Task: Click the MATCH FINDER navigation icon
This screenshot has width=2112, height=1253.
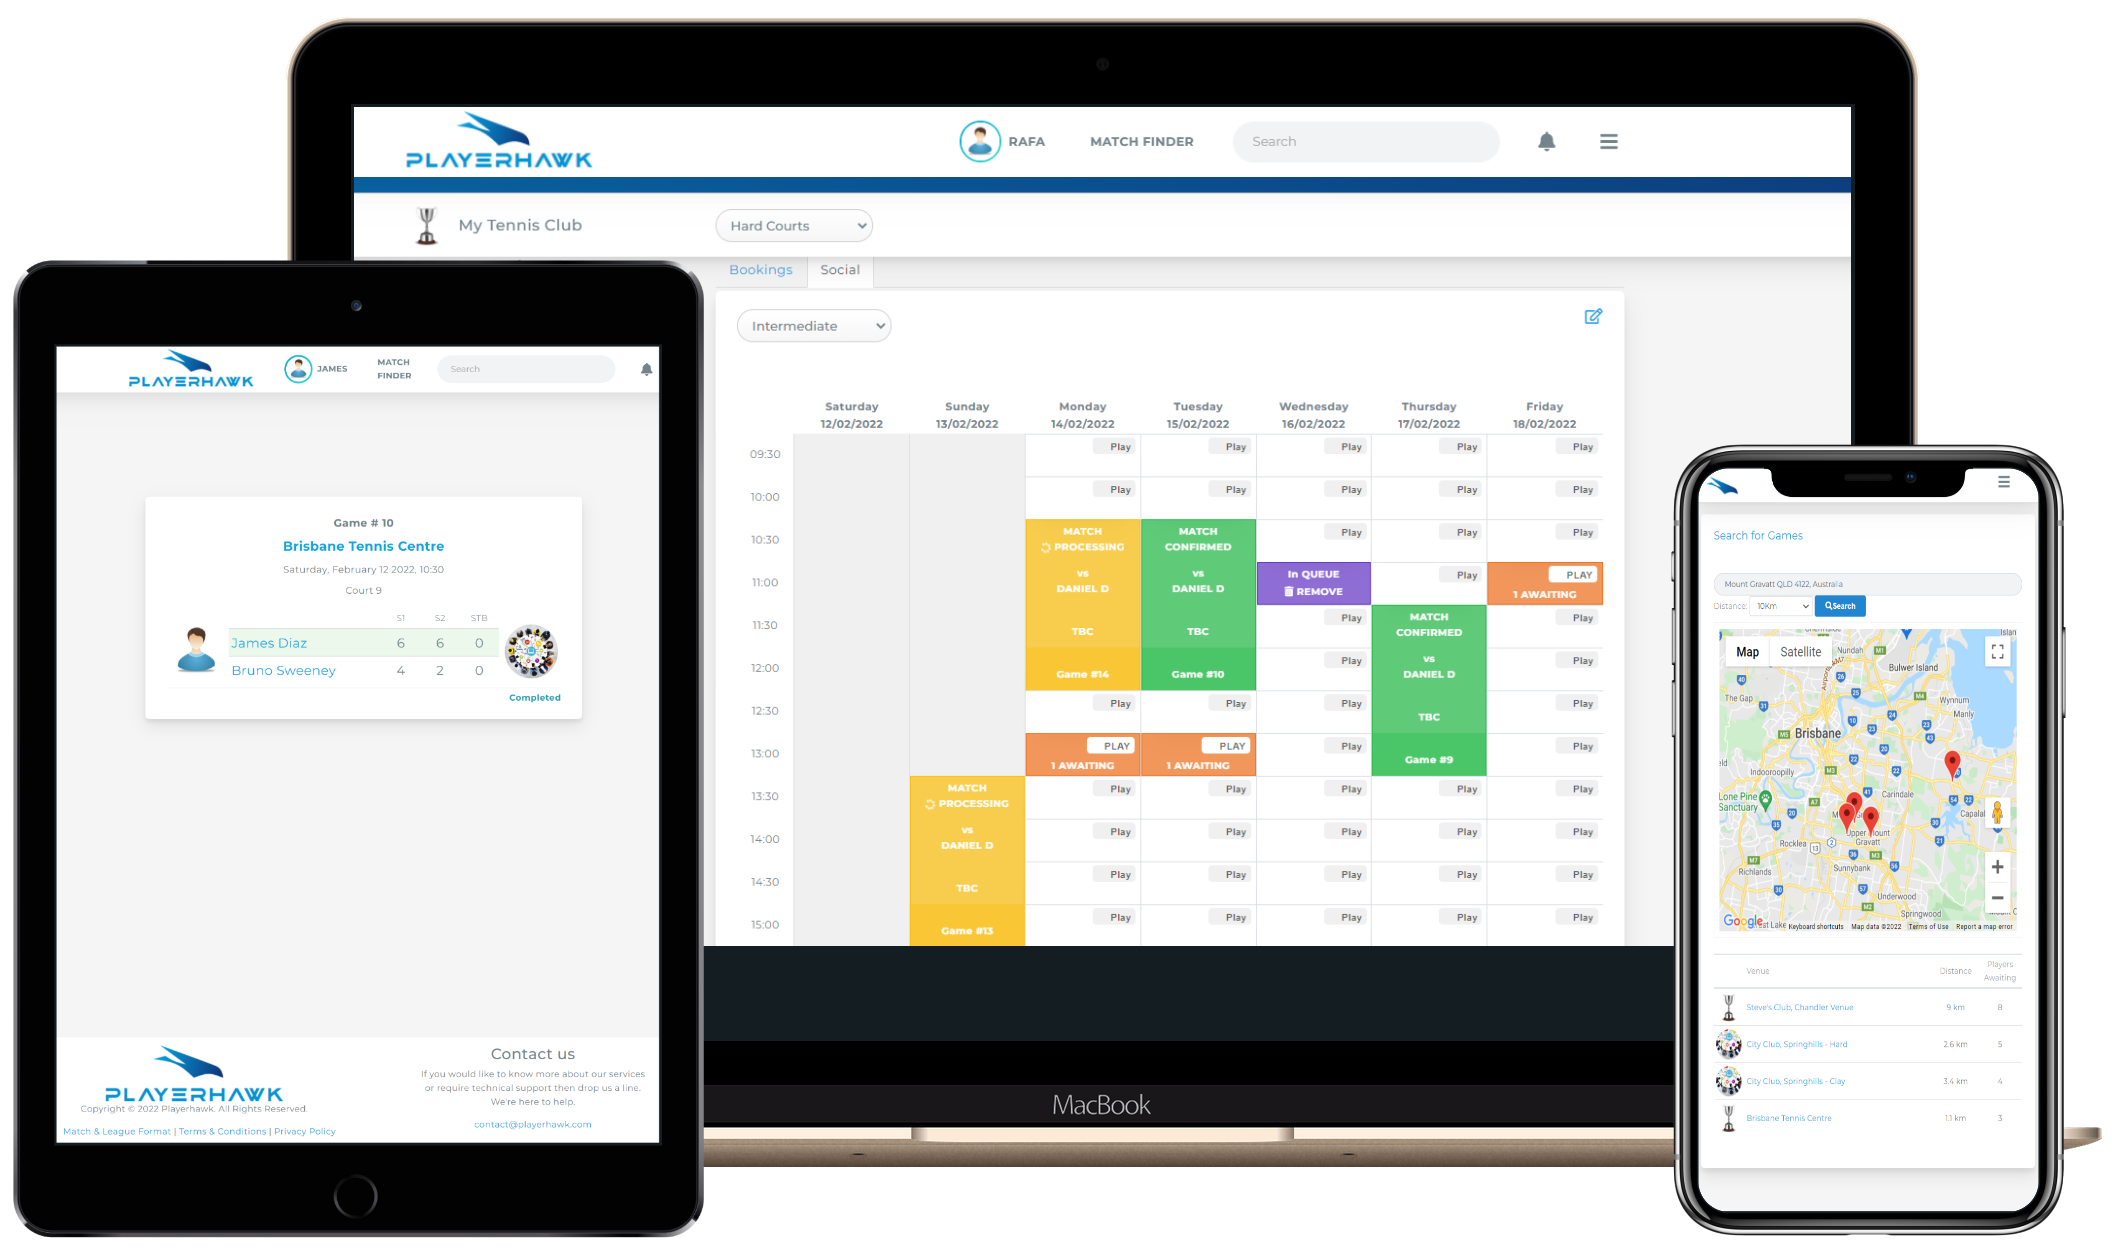Action: tap(1140, 140)
